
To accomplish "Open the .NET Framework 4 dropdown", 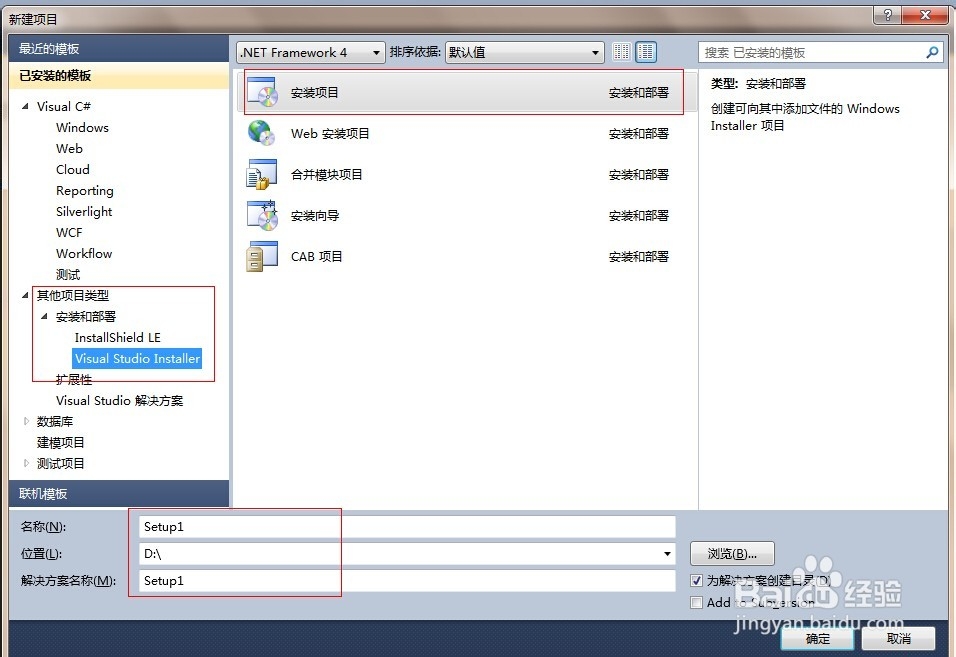I will click(311, 52).
